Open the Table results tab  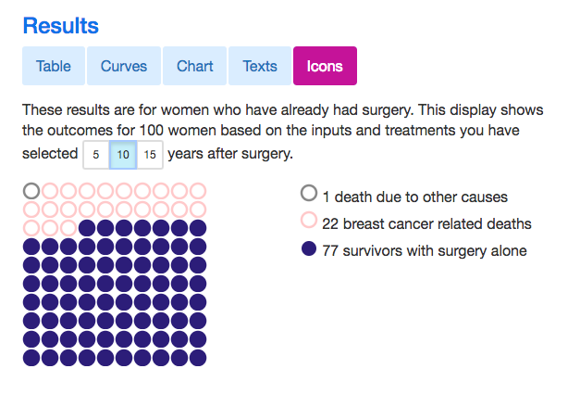[x=54, y=66]
